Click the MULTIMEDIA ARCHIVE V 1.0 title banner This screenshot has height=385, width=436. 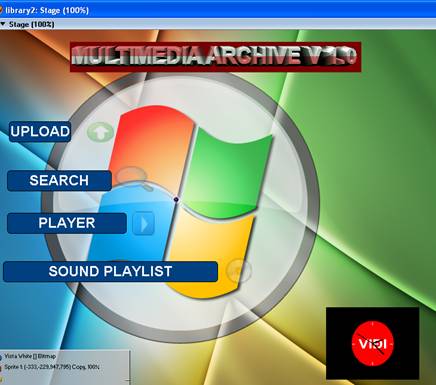(215, 57)
